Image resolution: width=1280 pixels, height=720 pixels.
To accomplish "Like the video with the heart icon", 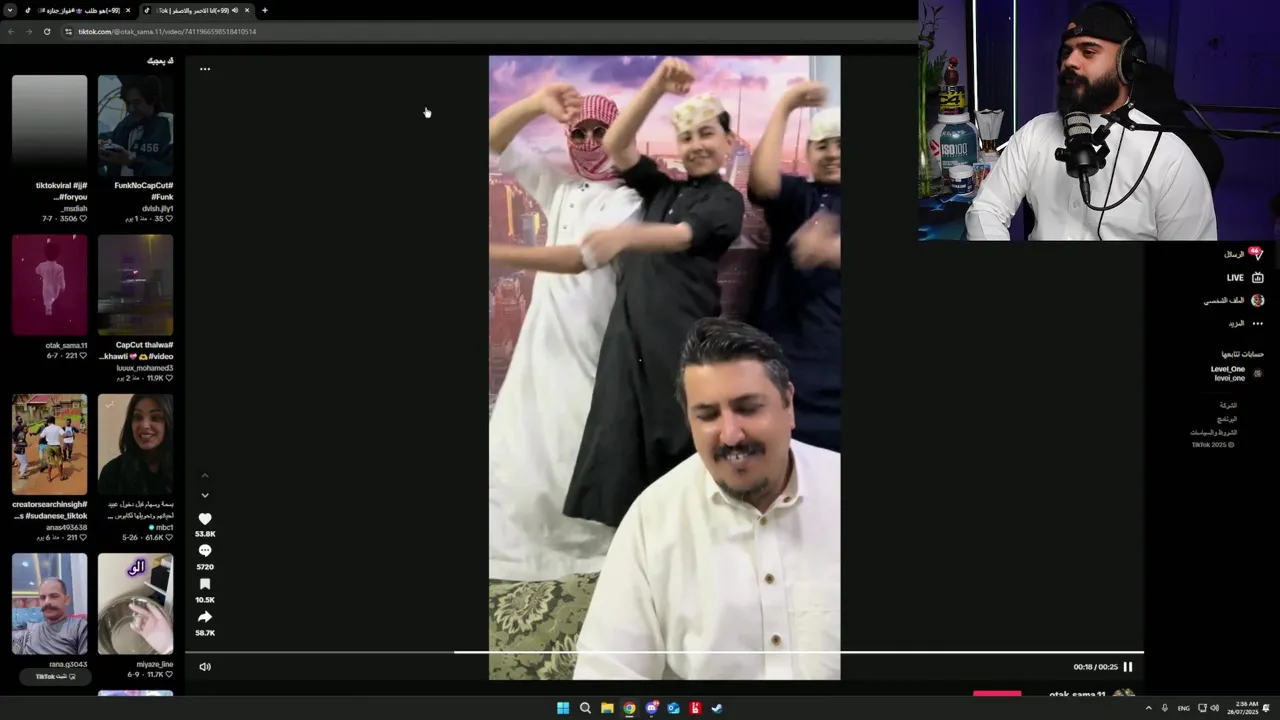I will [x=205, y=519].
